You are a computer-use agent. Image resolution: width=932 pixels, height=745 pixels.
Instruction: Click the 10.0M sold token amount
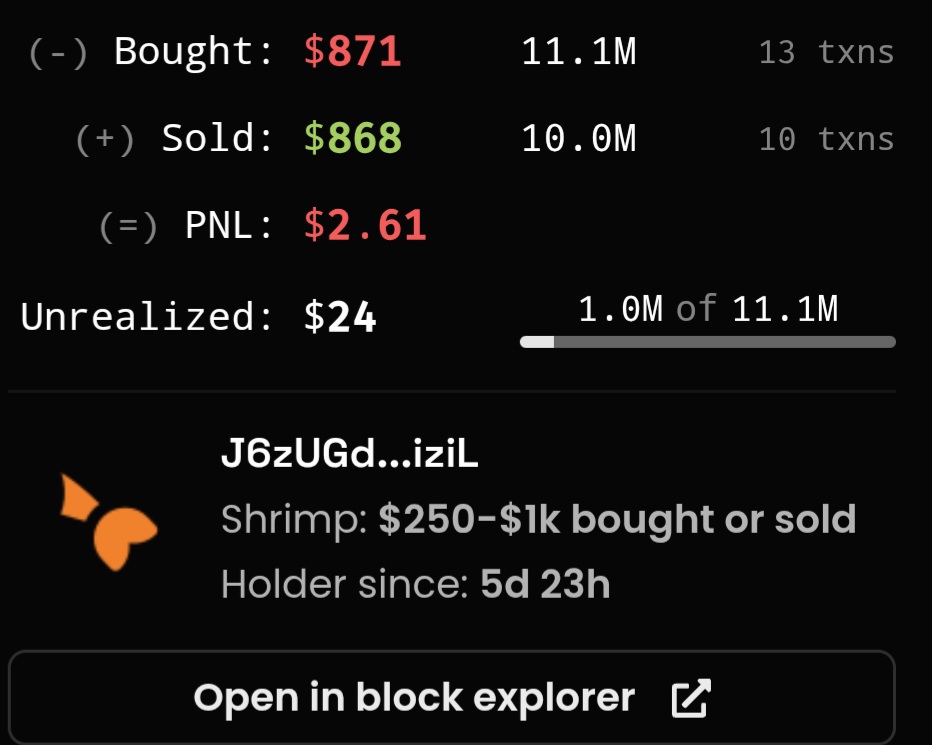click(579, 139)
